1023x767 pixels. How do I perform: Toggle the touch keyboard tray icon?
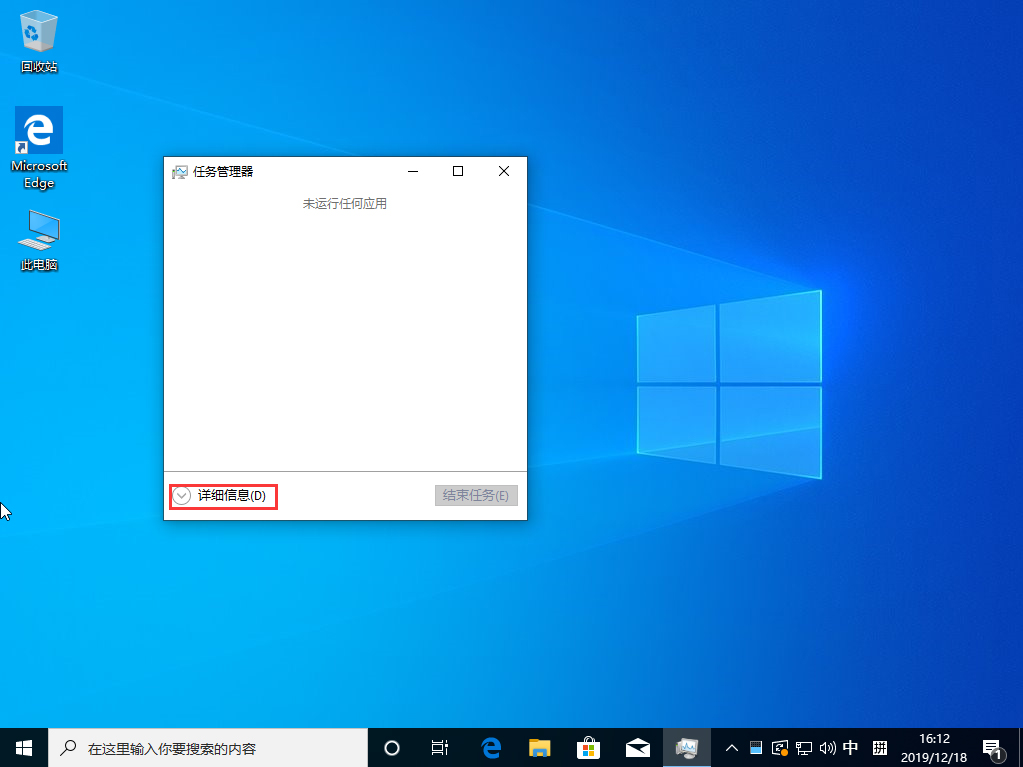756,747
